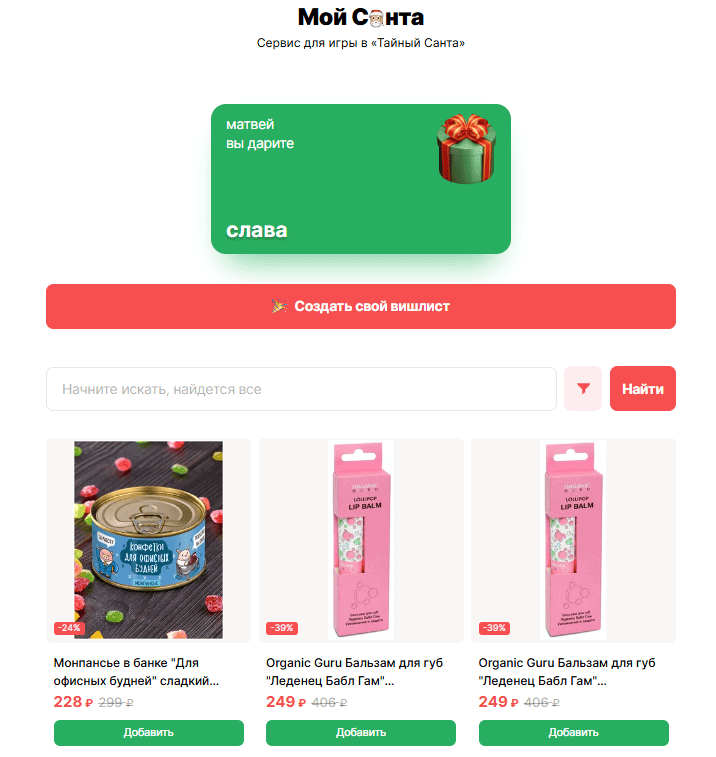Open the middle Organic Guru Бальзам title
Viewport: 716px width, 757px height.
(x=354, y=672)
